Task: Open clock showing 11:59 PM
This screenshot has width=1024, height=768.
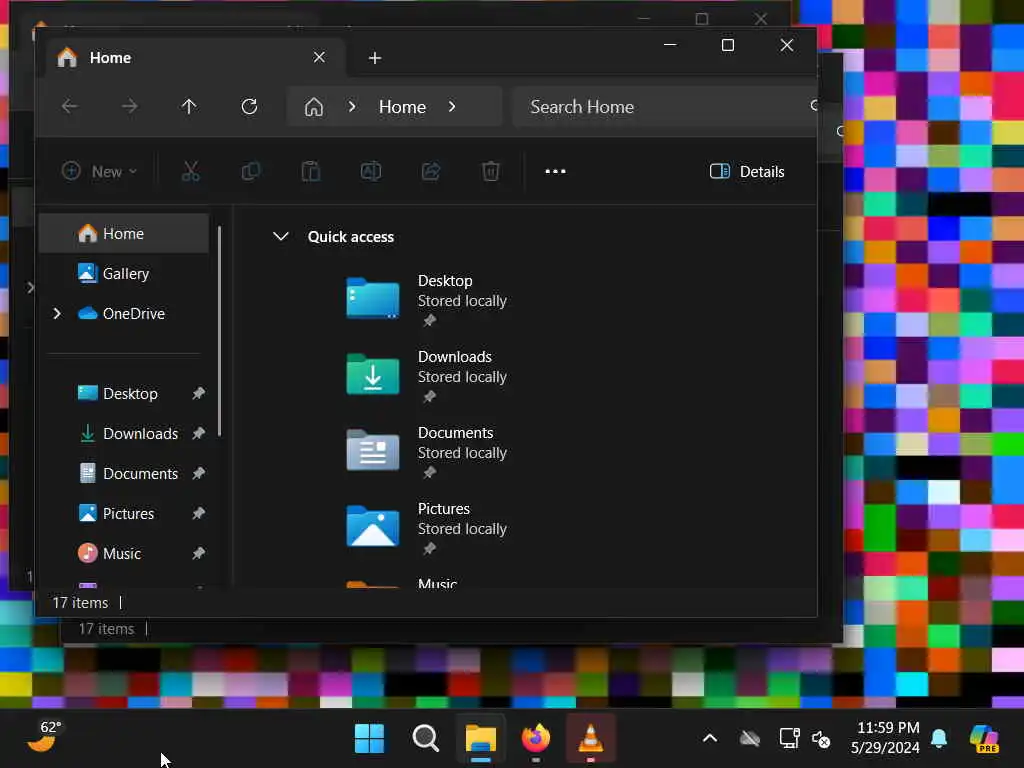Action: pos(886,737)
